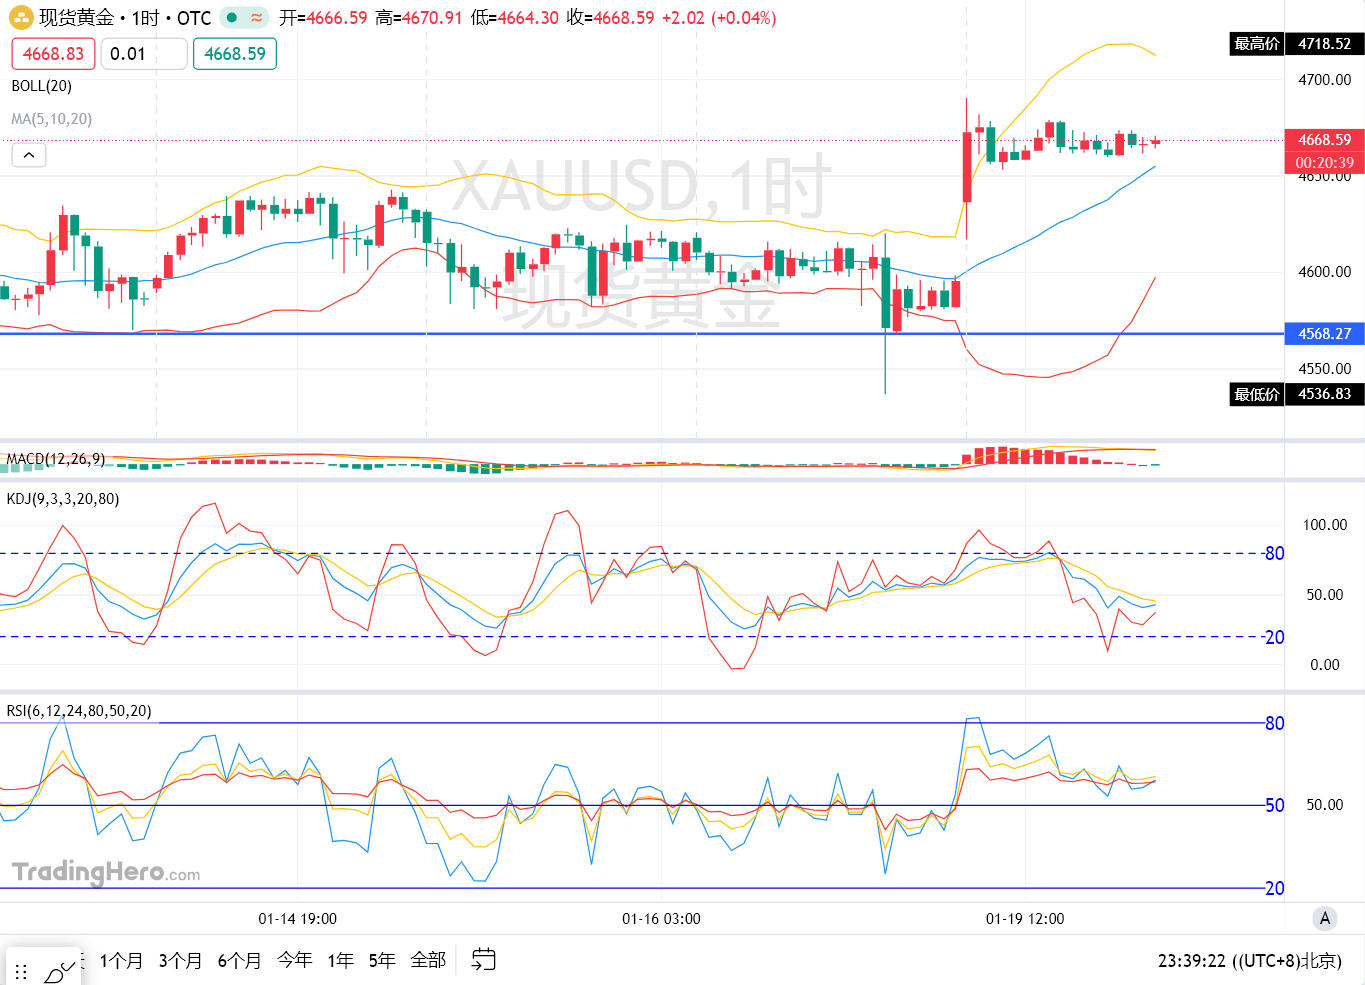Click the orange approximate-equal data icon
This screenshot has height=985, width=1365.
click(257, 17)
